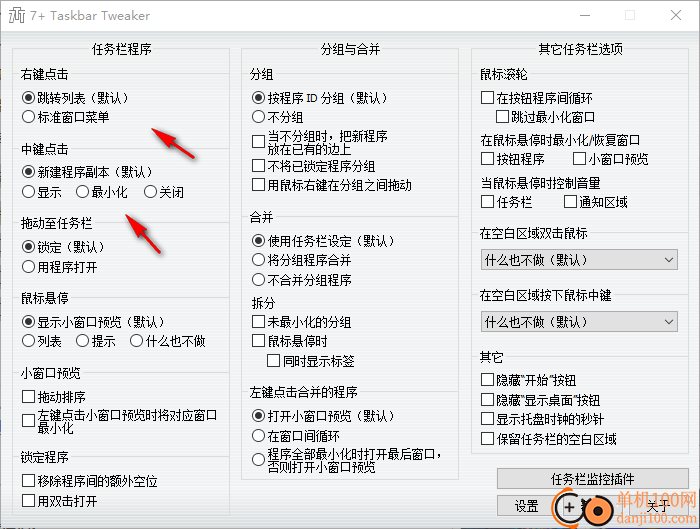700x529 pixels.
Task: Enable 移除程序间的额外空位
Action: point(28,481)
